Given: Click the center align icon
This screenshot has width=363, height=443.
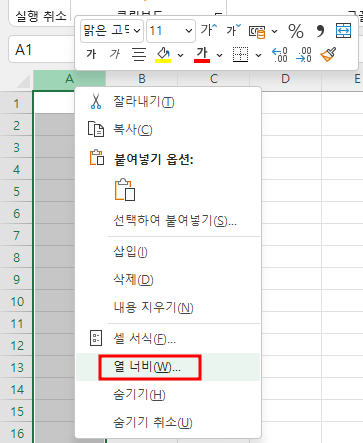Looking at the screenshot, I should point(139,54).
